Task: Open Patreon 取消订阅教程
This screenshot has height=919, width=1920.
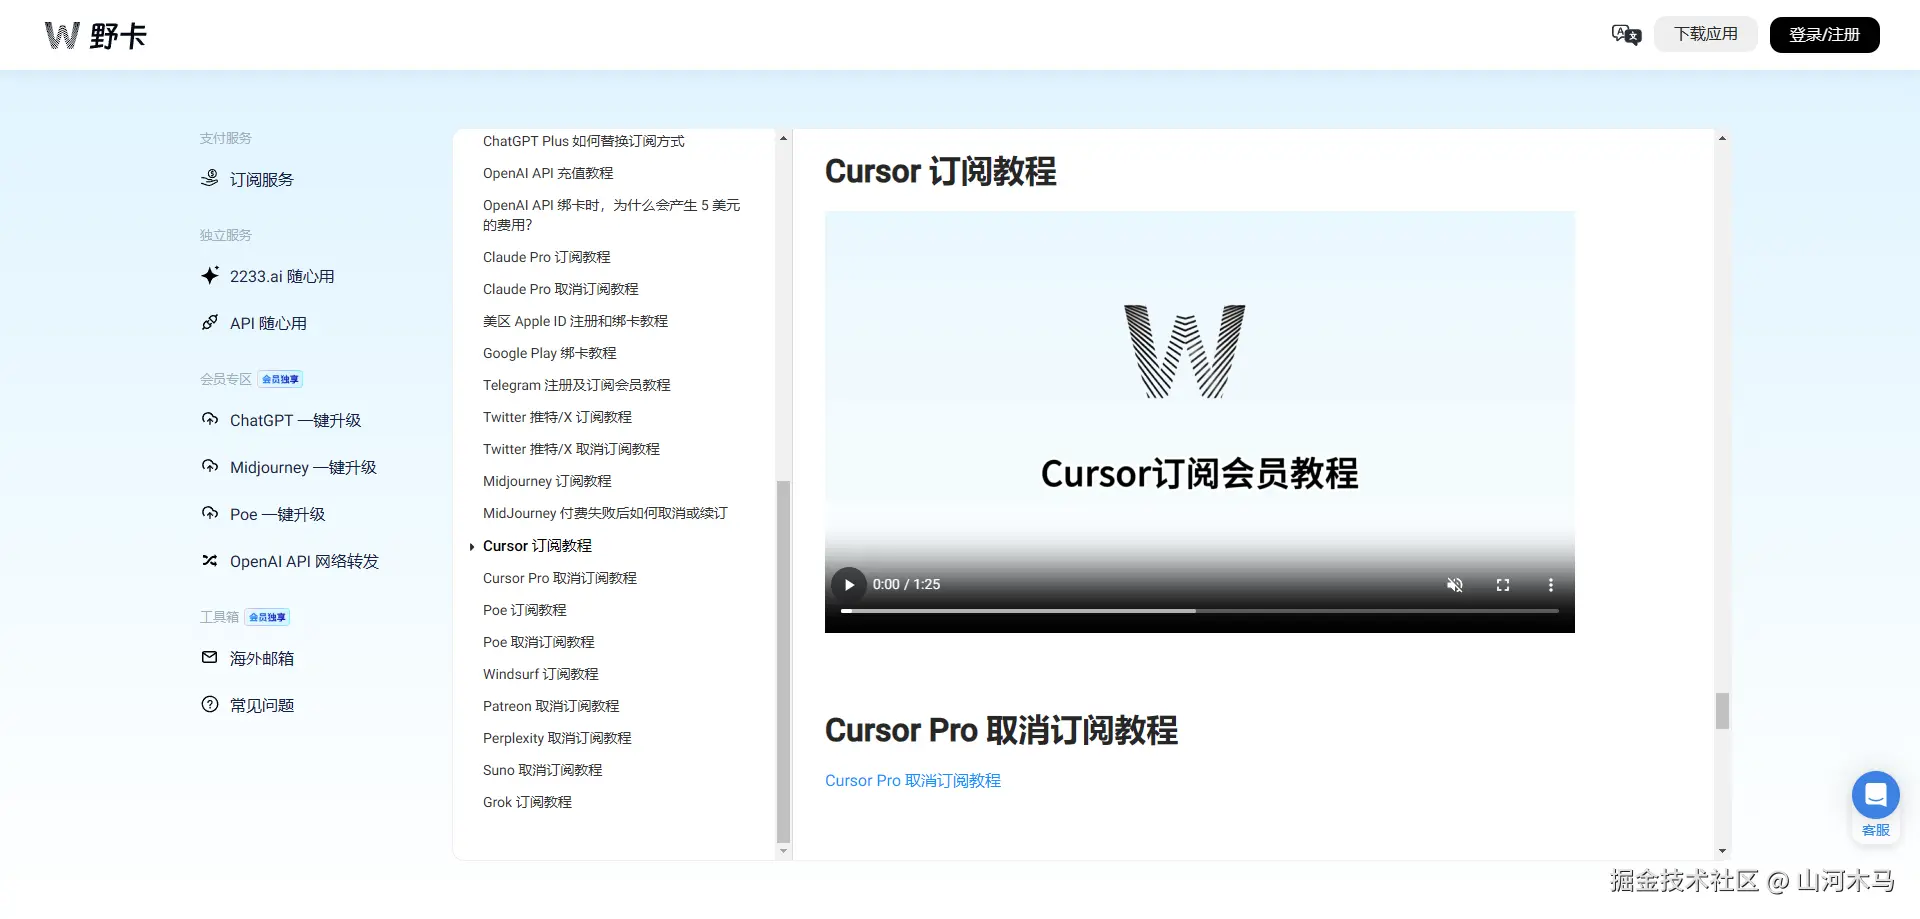Action: point(551,706)
